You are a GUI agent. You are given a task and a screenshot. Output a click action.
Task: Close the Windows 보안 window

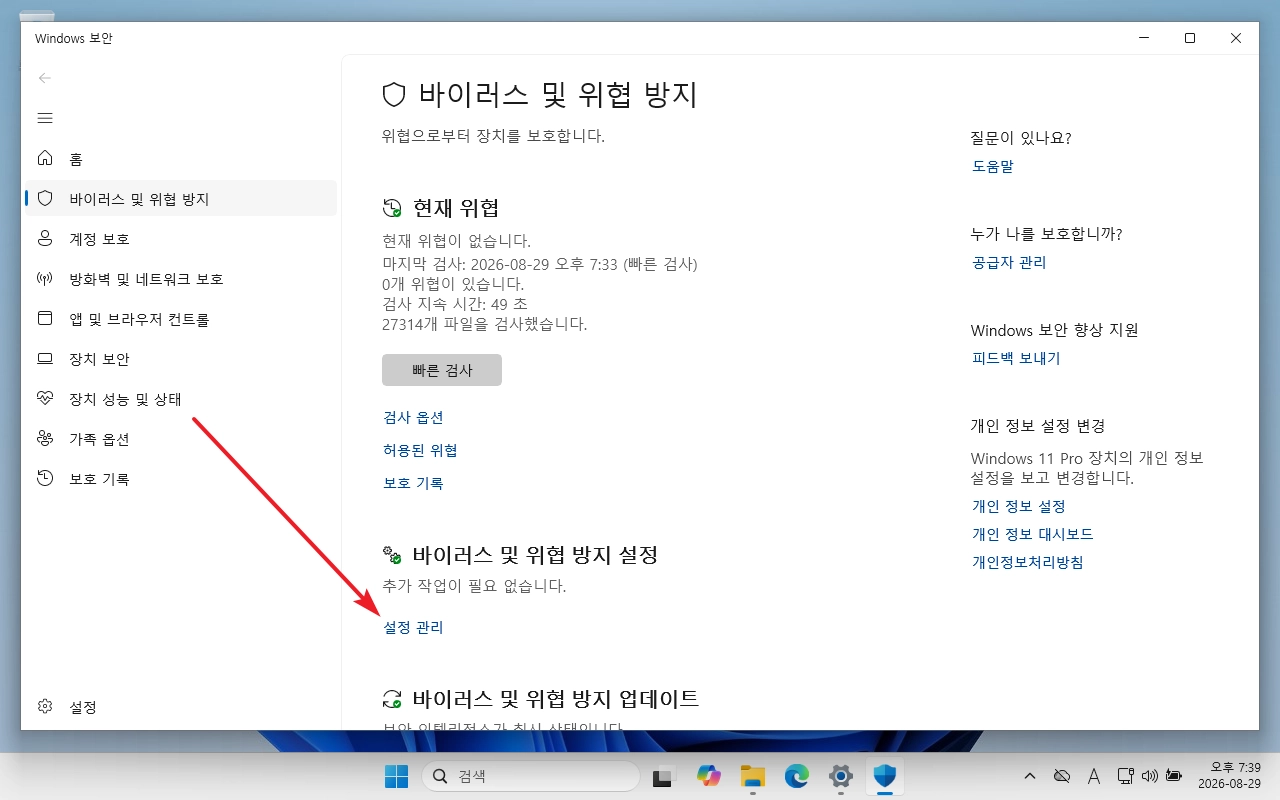[1236, 38]
